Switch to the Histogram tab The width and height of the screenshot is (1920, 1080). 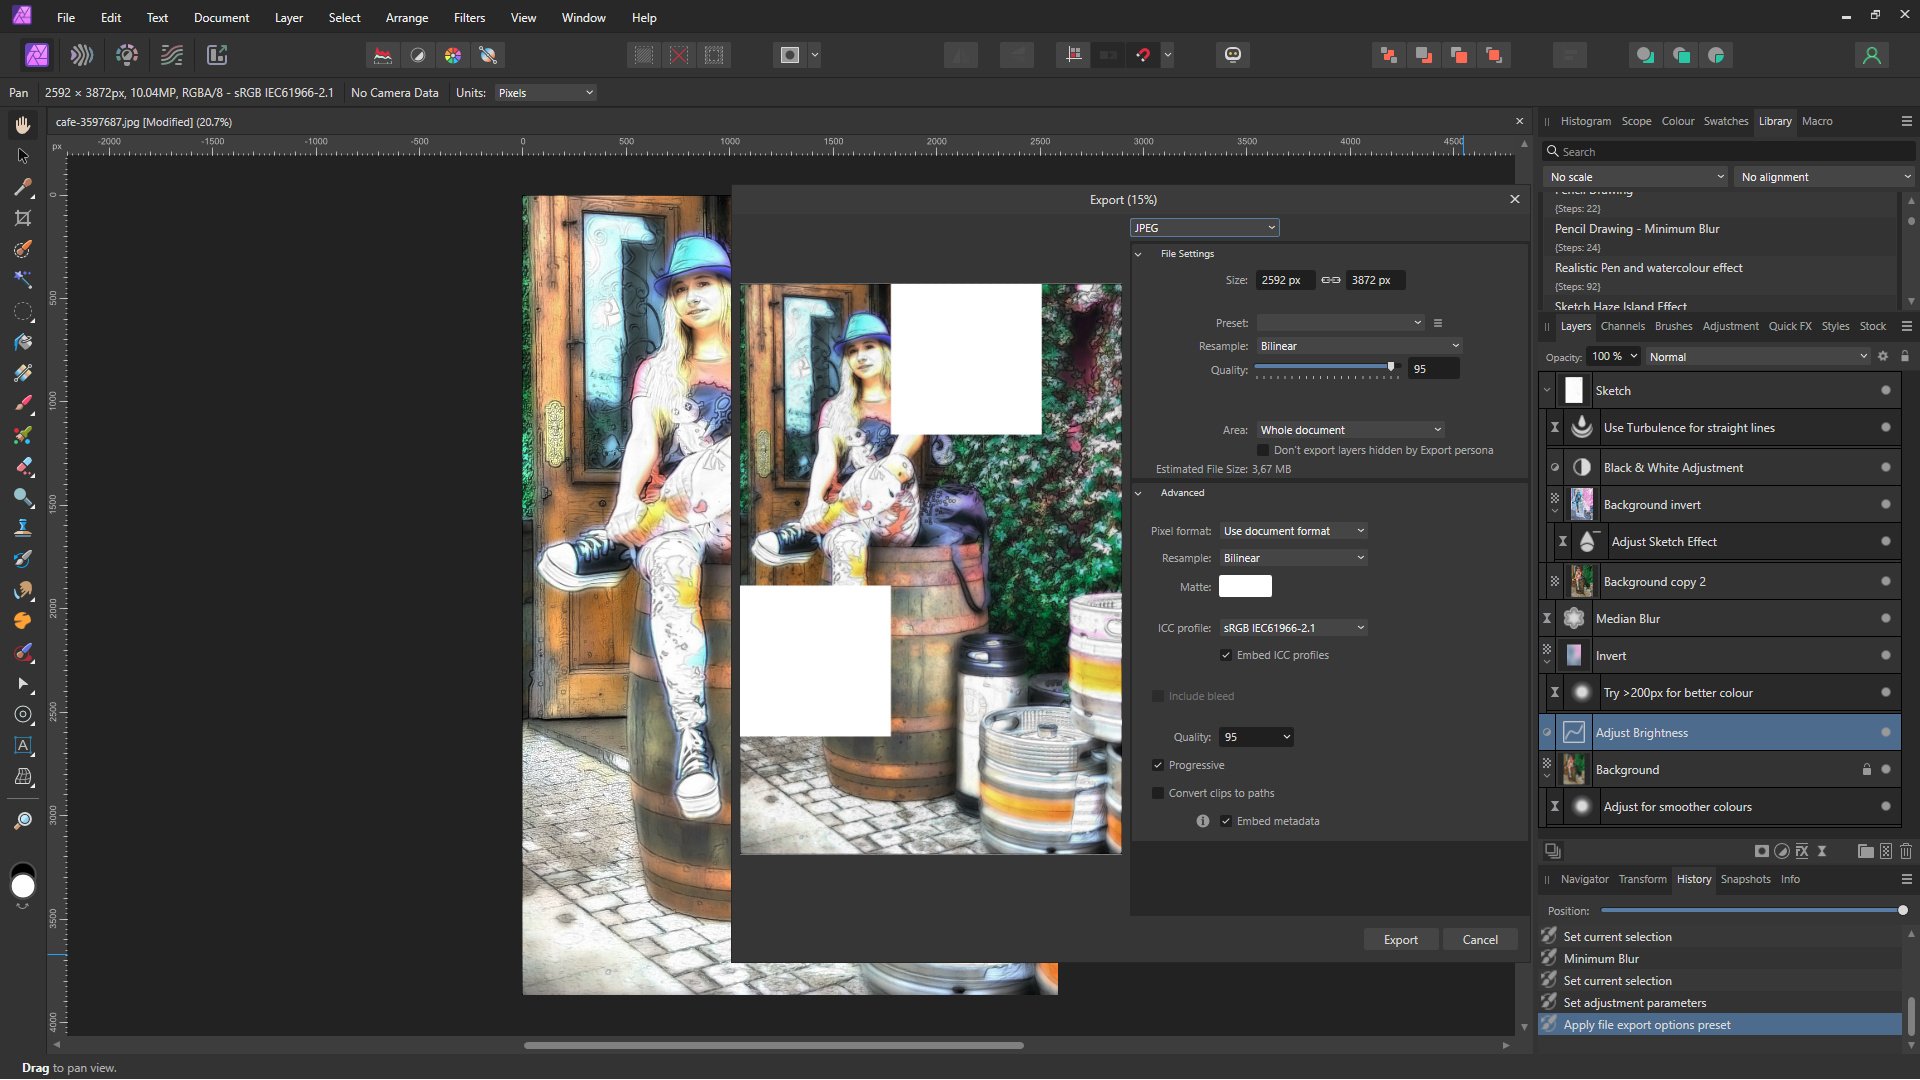click(1585, 121)
